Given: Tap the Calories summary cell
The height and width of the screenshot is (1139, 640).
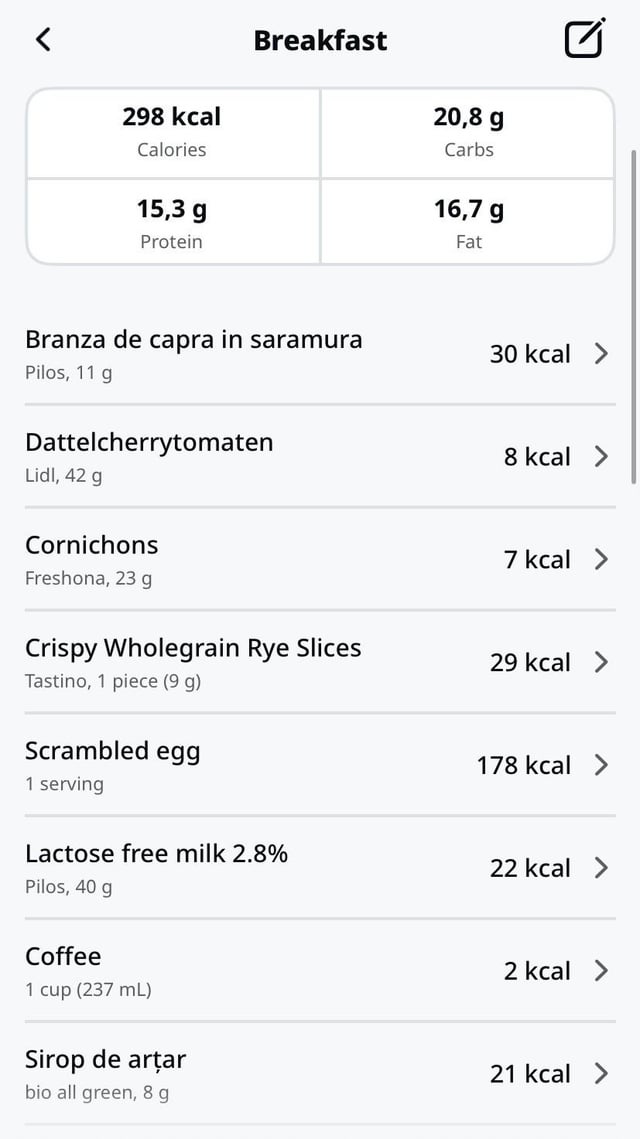Looking at the screenshot, I should [x=172, y=133].
